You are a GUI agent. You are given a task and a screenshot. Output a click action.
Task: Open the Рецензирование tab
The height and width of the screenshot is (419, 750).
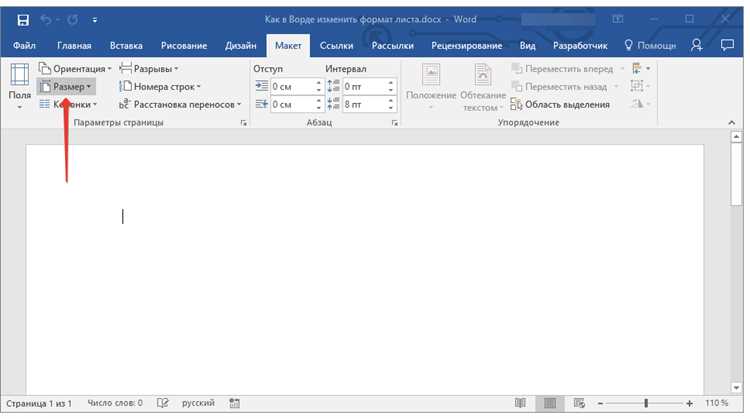466,45
